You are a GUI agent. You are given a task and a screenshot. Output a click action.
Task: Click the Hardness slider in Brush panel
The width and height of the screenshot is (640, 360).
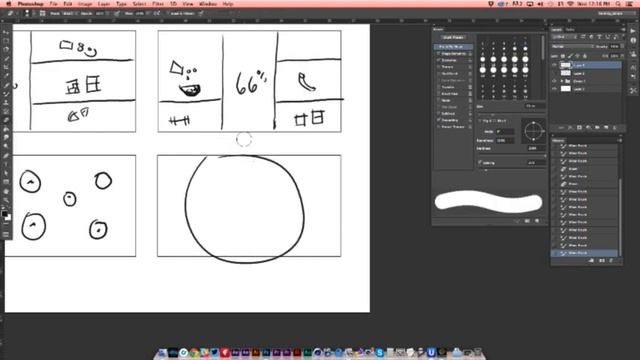coord(512,155)
